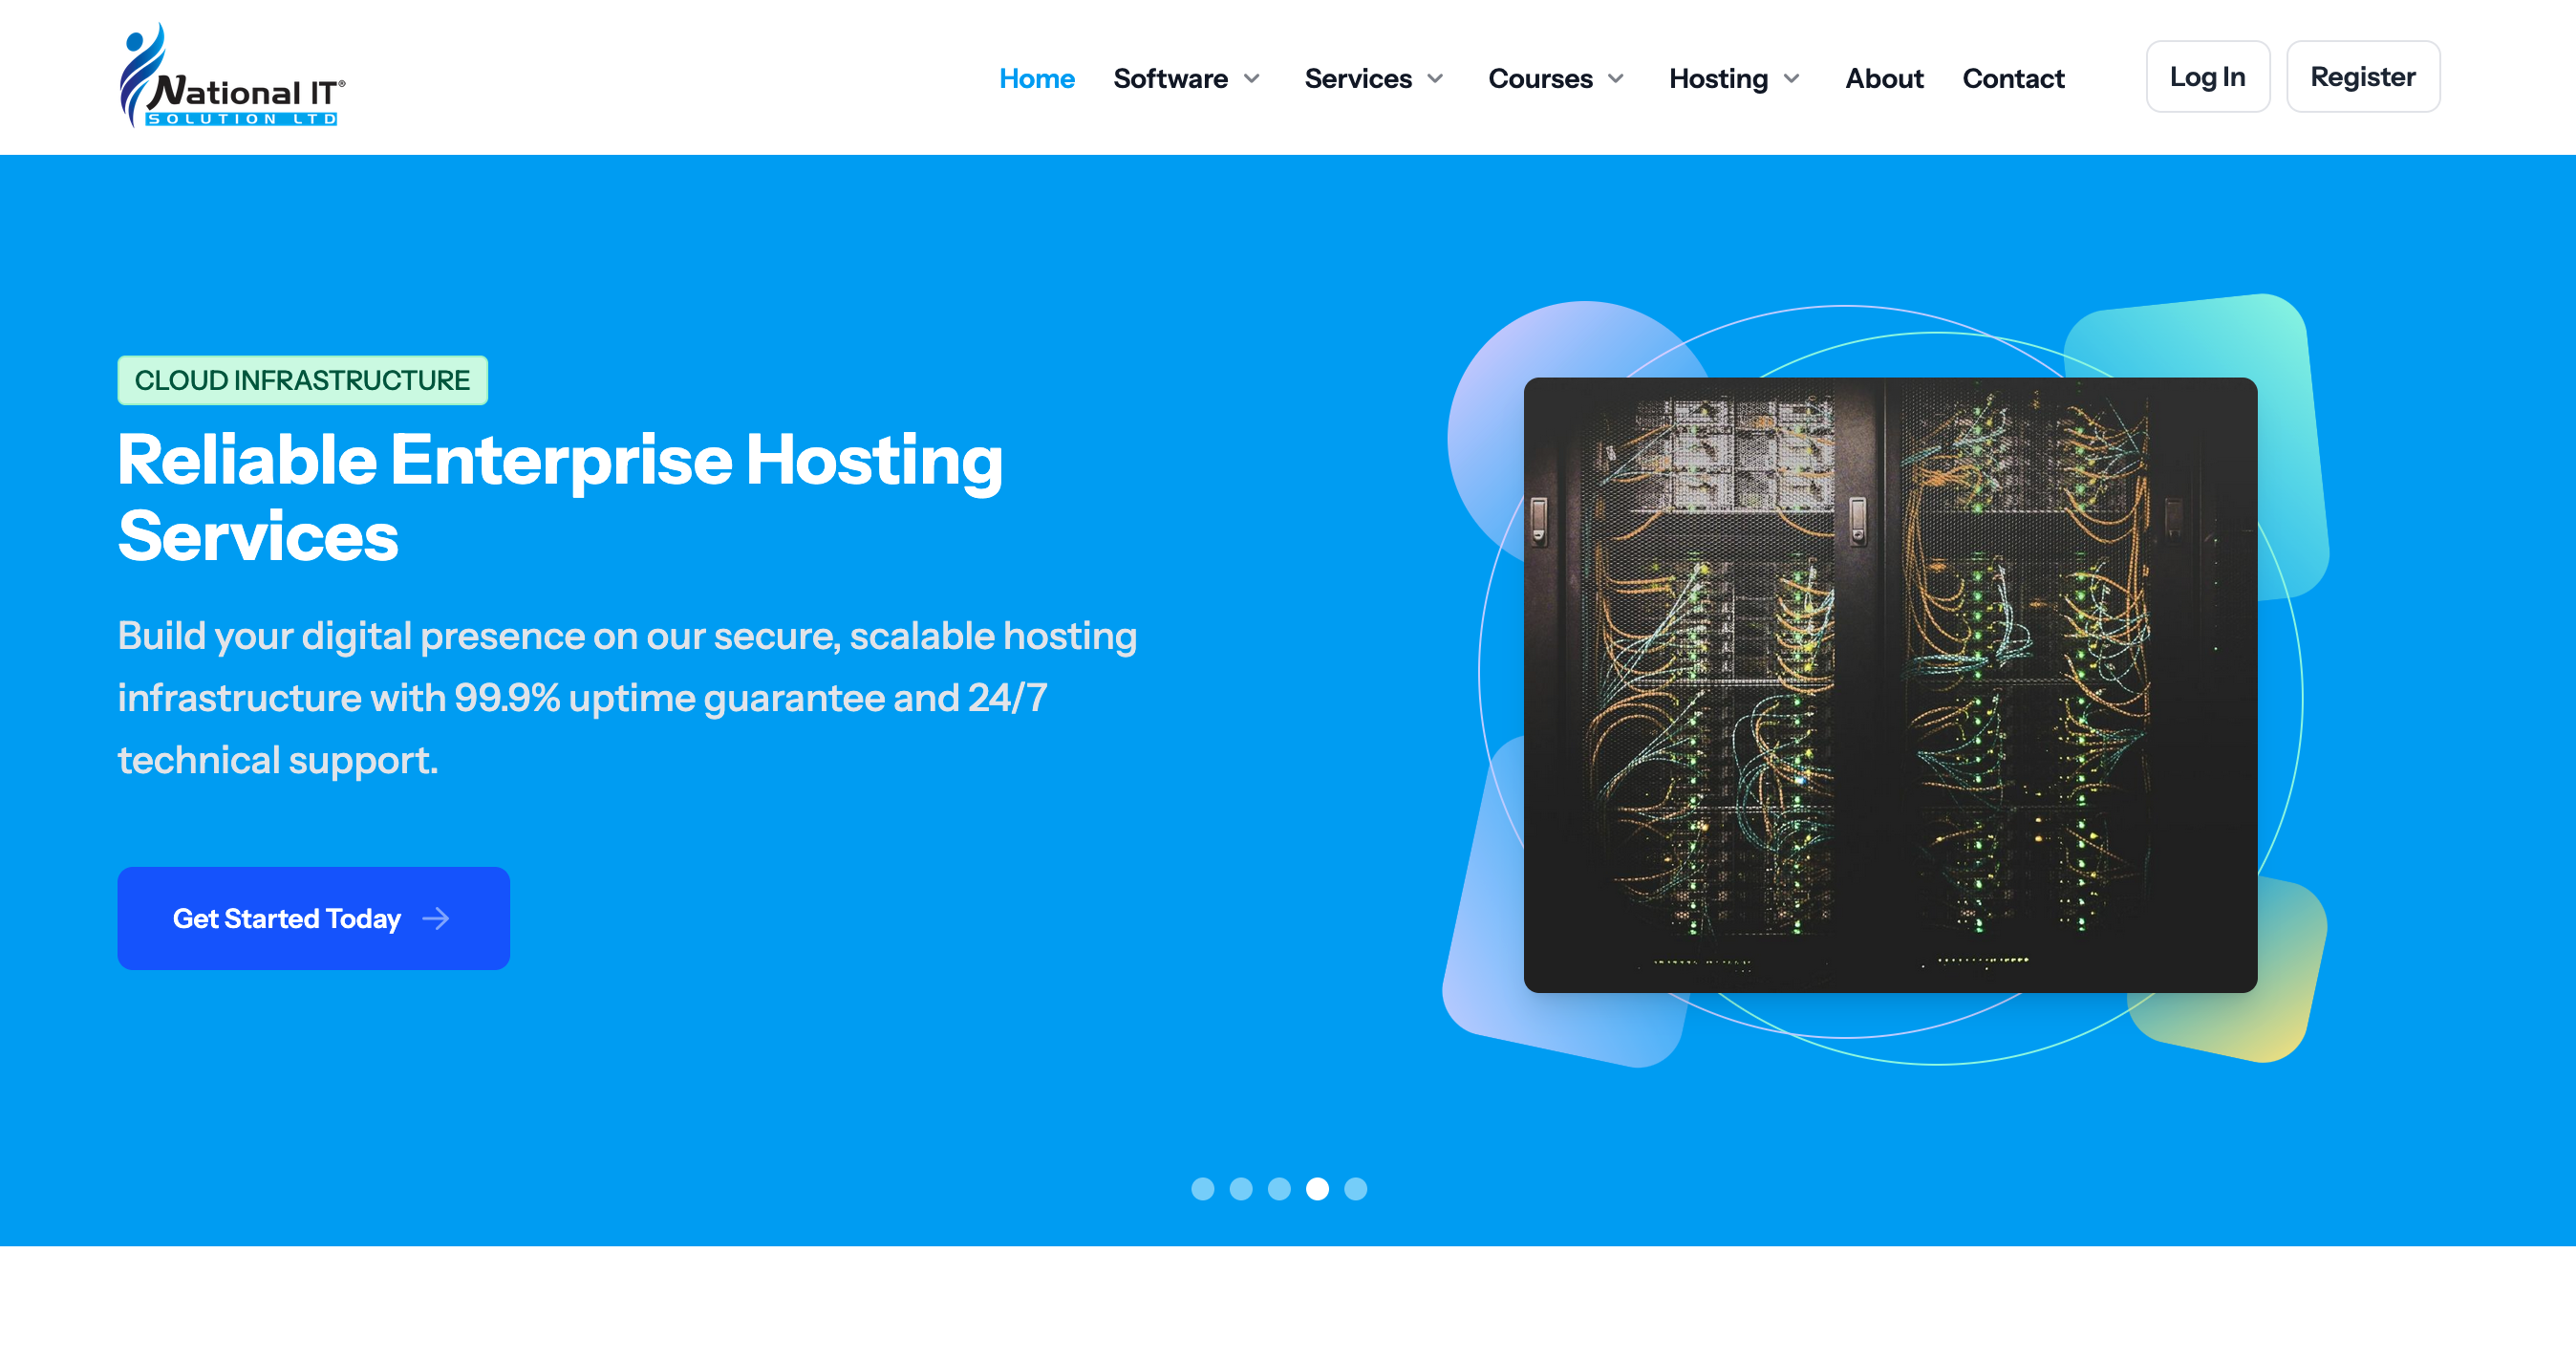2576x1361 pixels.
Task: Open the Contact page
Action: (2013, 78)
